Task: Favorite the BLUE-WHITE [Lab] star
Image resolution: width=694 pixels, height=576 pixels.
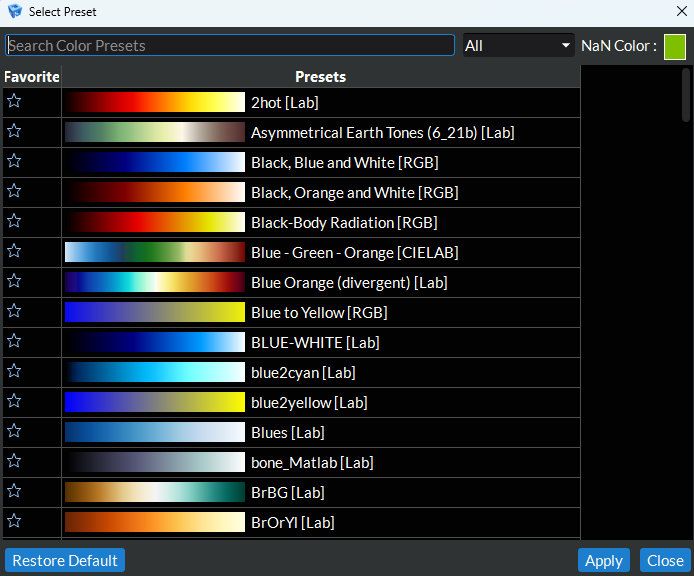Action: coord(14,341)
